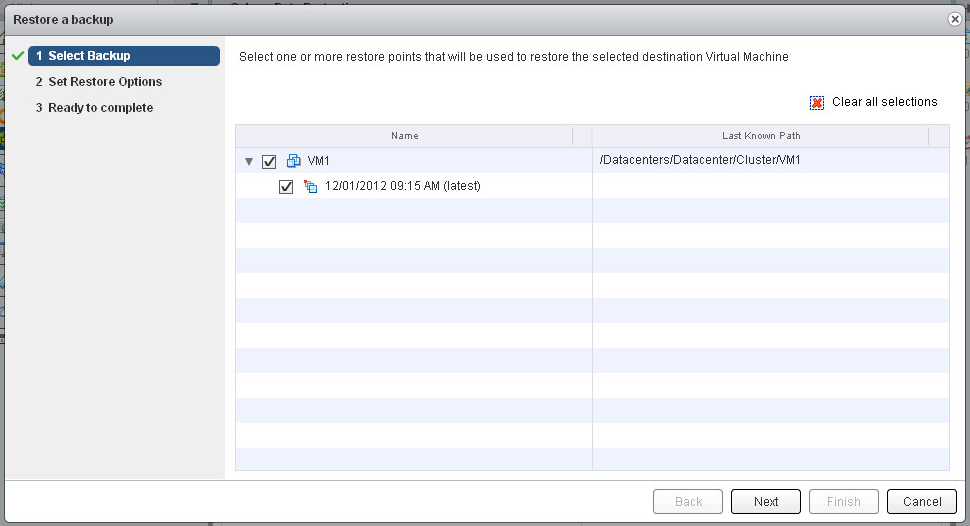
Task: Select the 12/01/2012 09:15 AM (latest) entry
Action: pos(403,186)
